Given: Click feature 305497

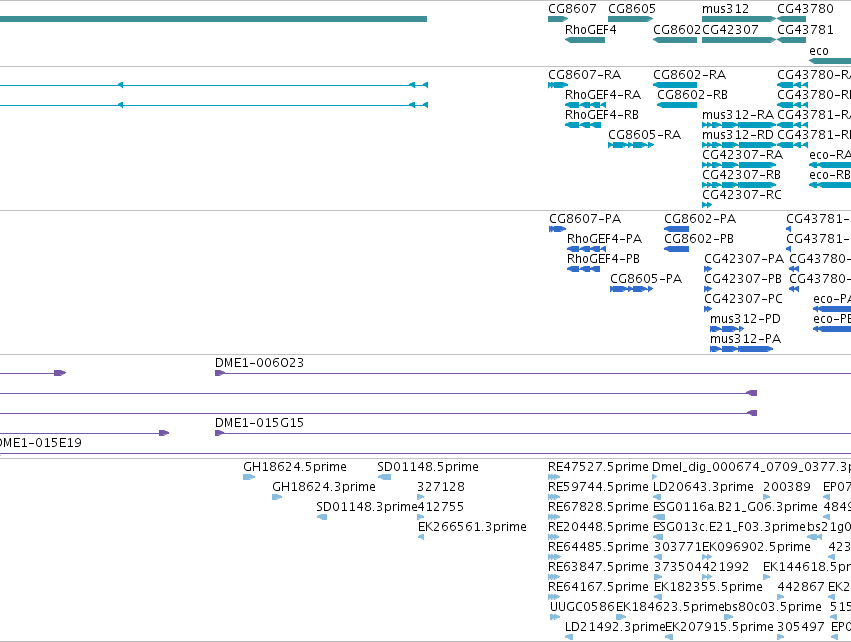Looking at the screenshot, I should 781,637.
